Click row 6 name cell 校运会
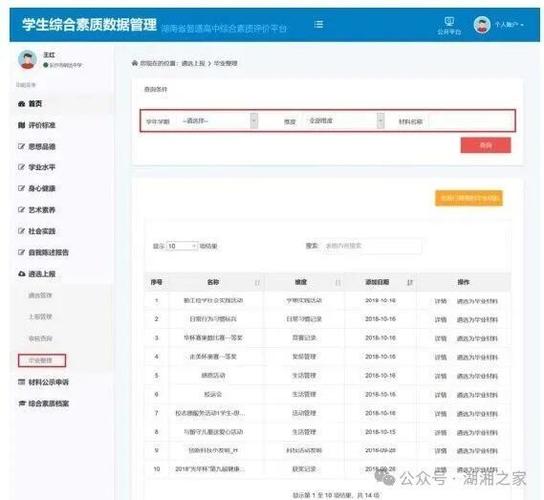Screen dimensions: 544x500 (x=213, y=395)
